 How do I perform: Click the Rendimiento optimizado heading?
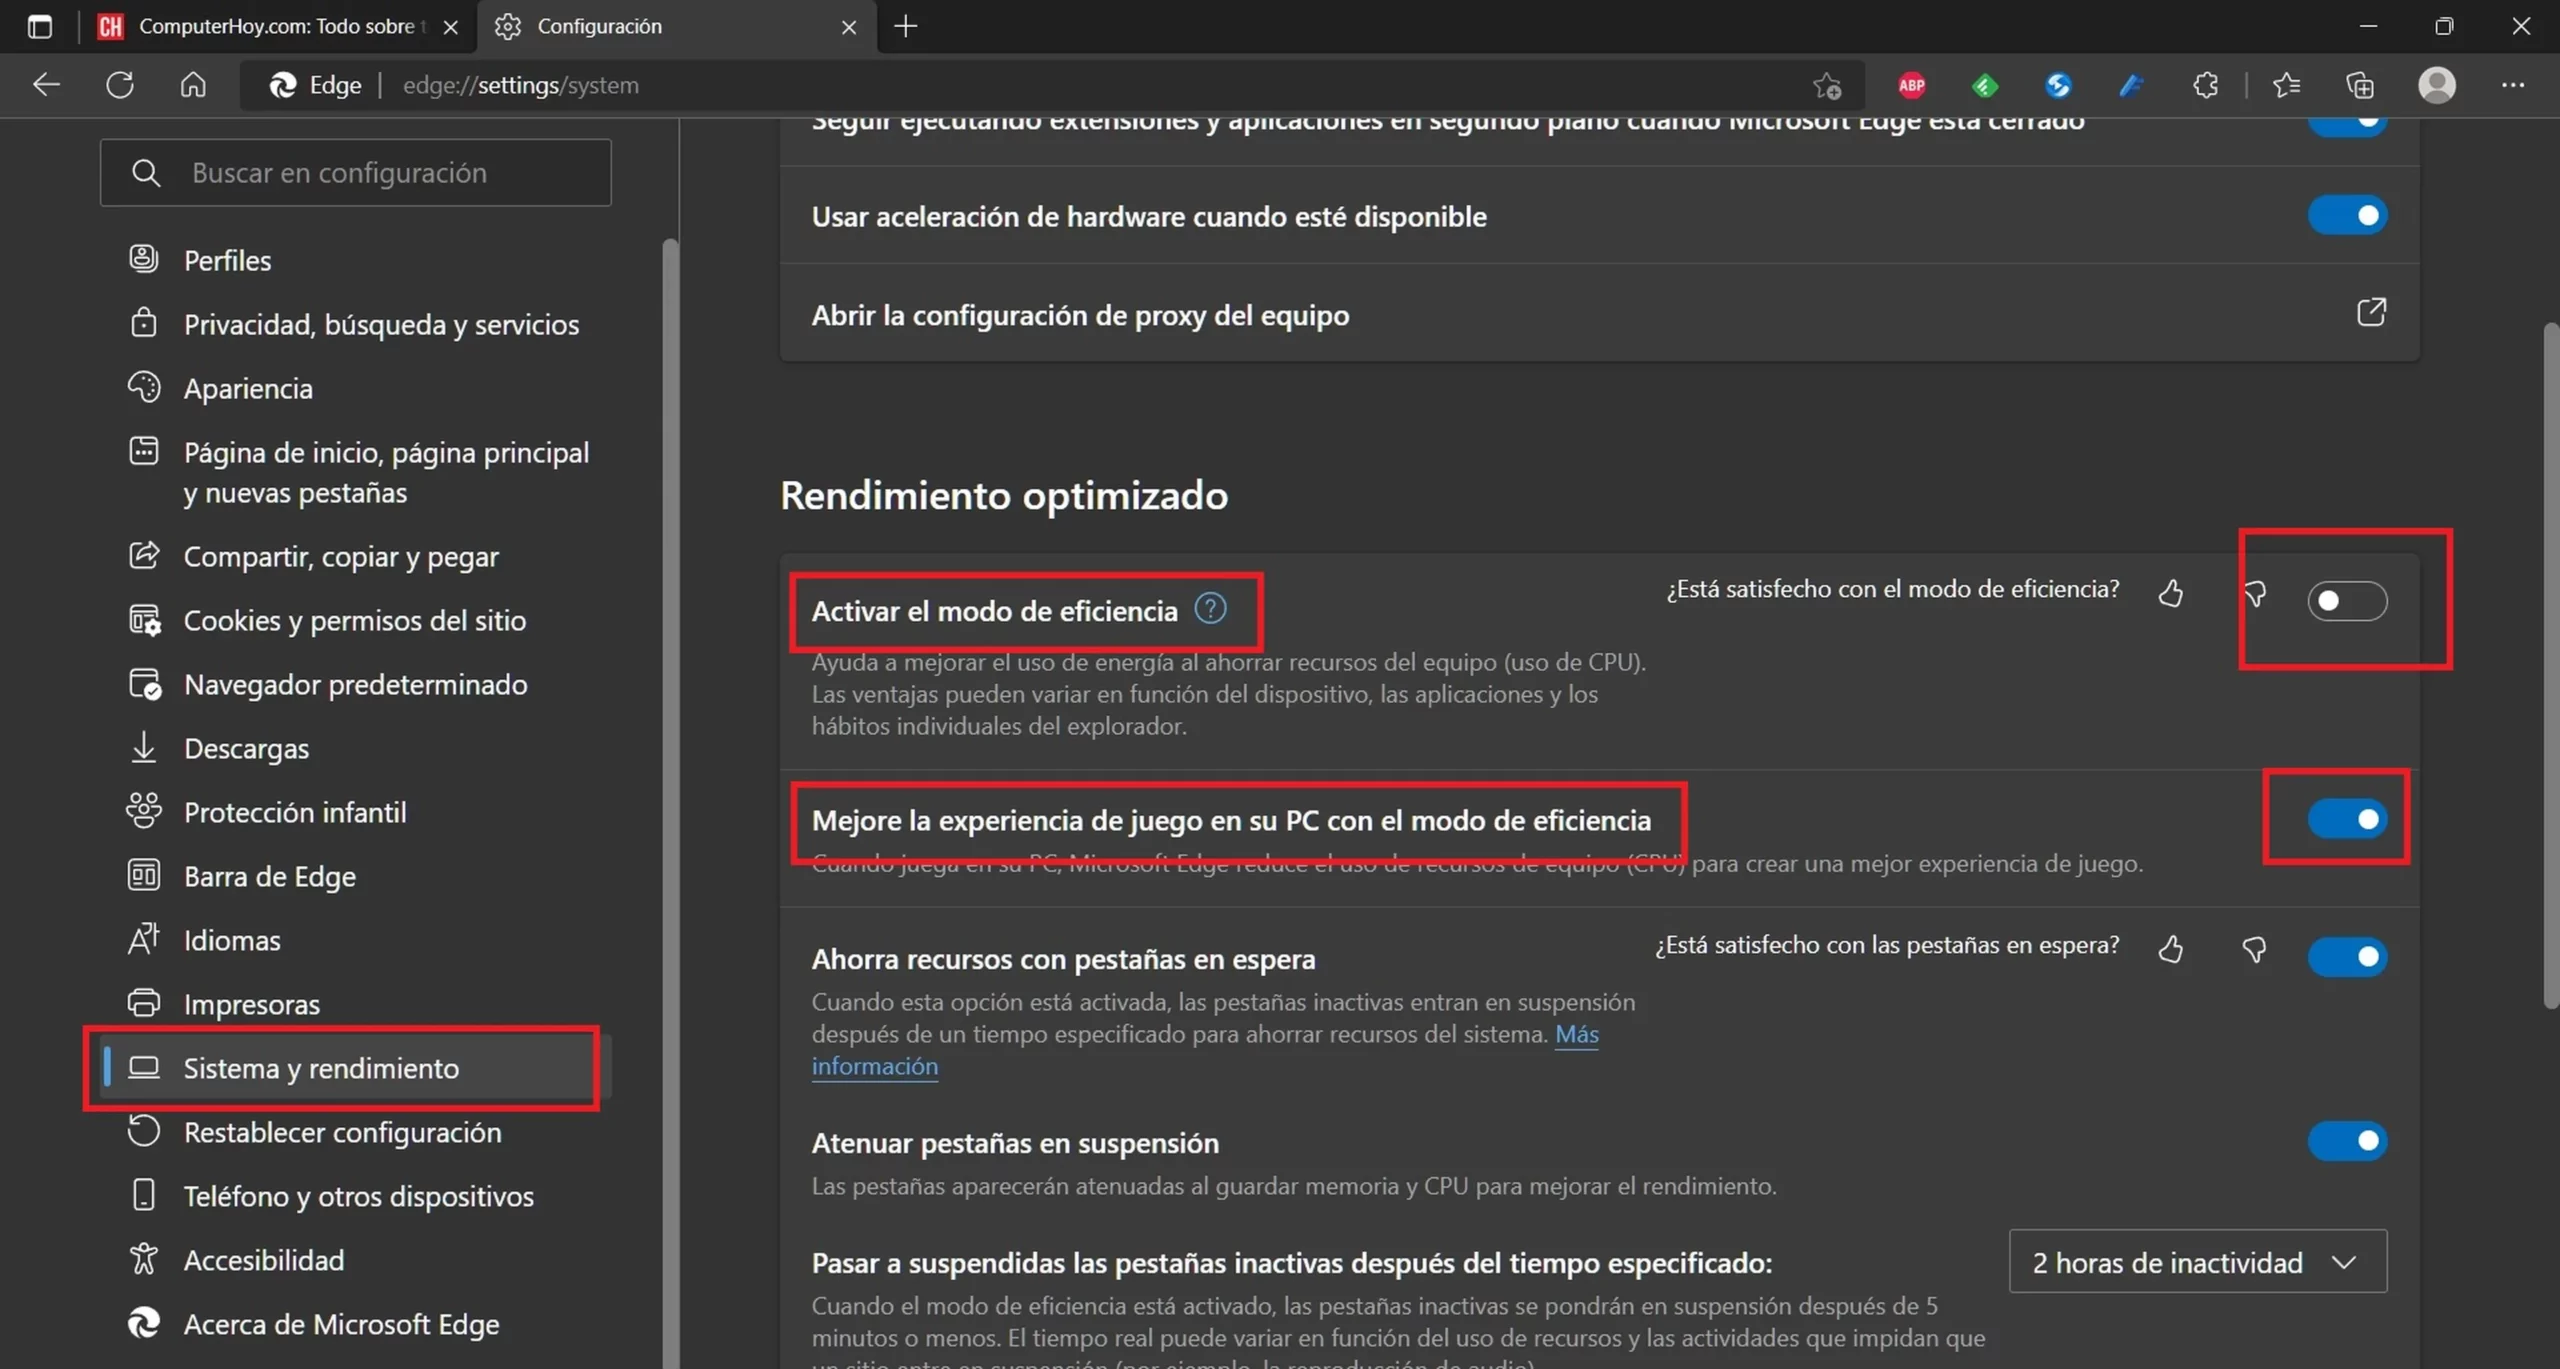click(x=1004, y=496)
